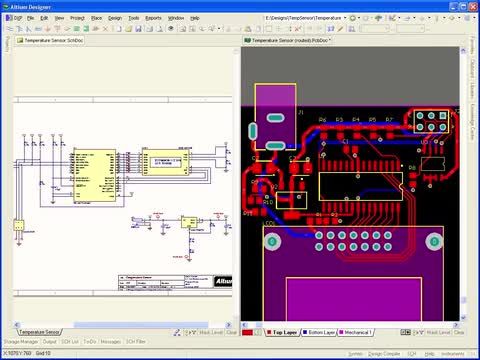Click the blue net label icon
The image size is (480, 360).
click(x=38, y=29)
